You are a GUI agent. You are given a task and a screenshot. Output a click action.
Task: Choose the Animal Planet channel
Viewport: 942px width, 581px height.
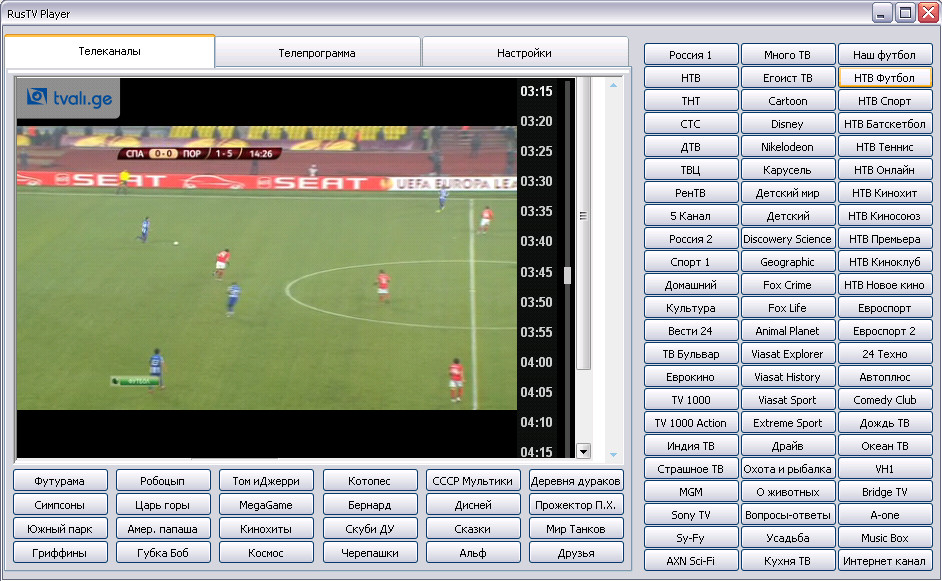[787, 331]
